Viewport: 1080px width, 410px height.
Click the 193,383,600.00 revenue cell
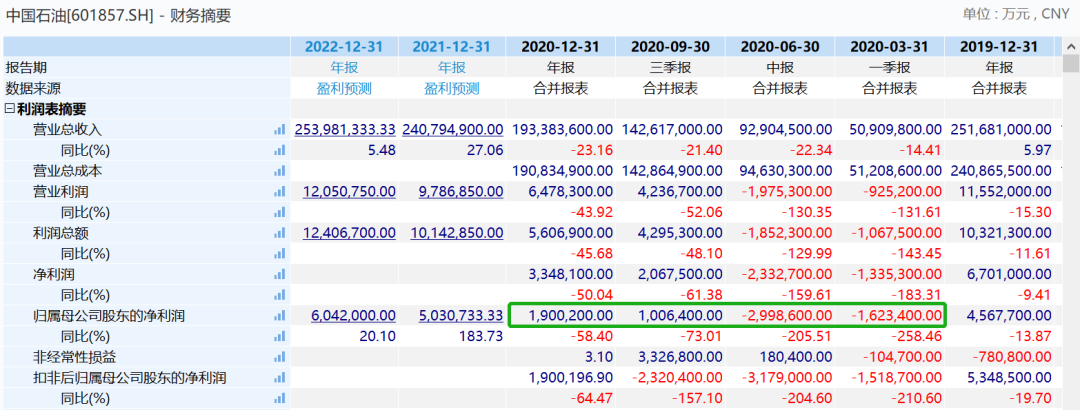563,130
